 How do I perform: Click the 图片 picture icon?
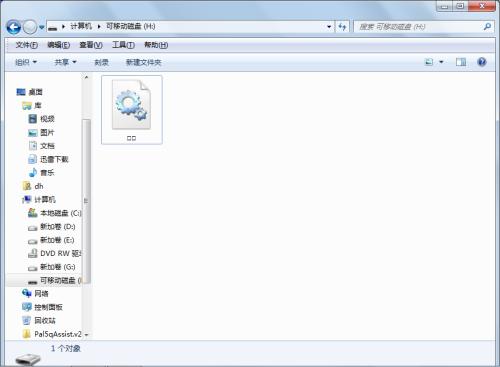[x=33, y=133]
